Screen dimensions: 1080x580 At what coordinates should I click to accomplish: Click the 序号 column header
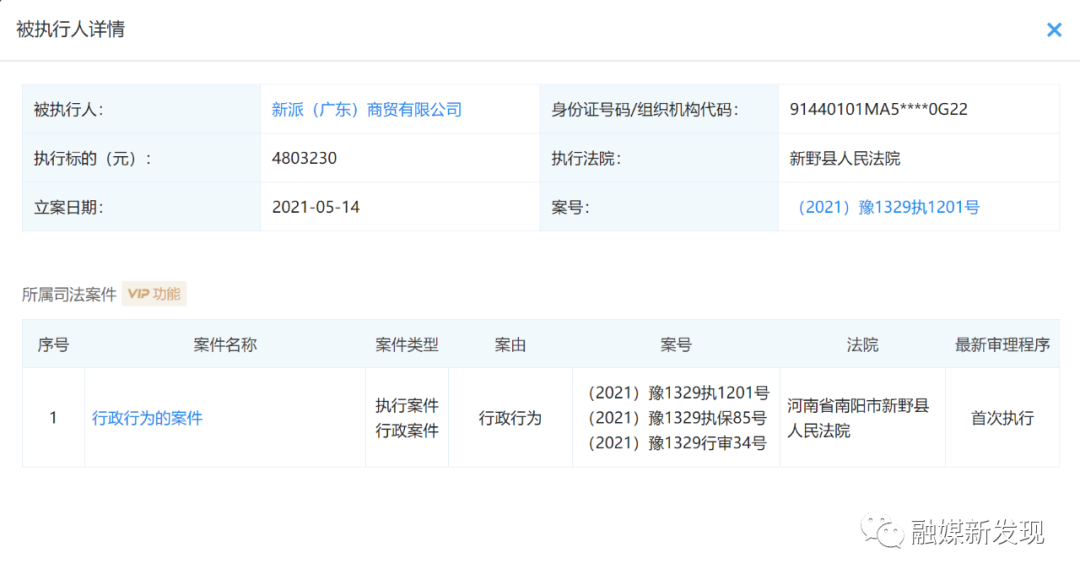pos(53,344)
